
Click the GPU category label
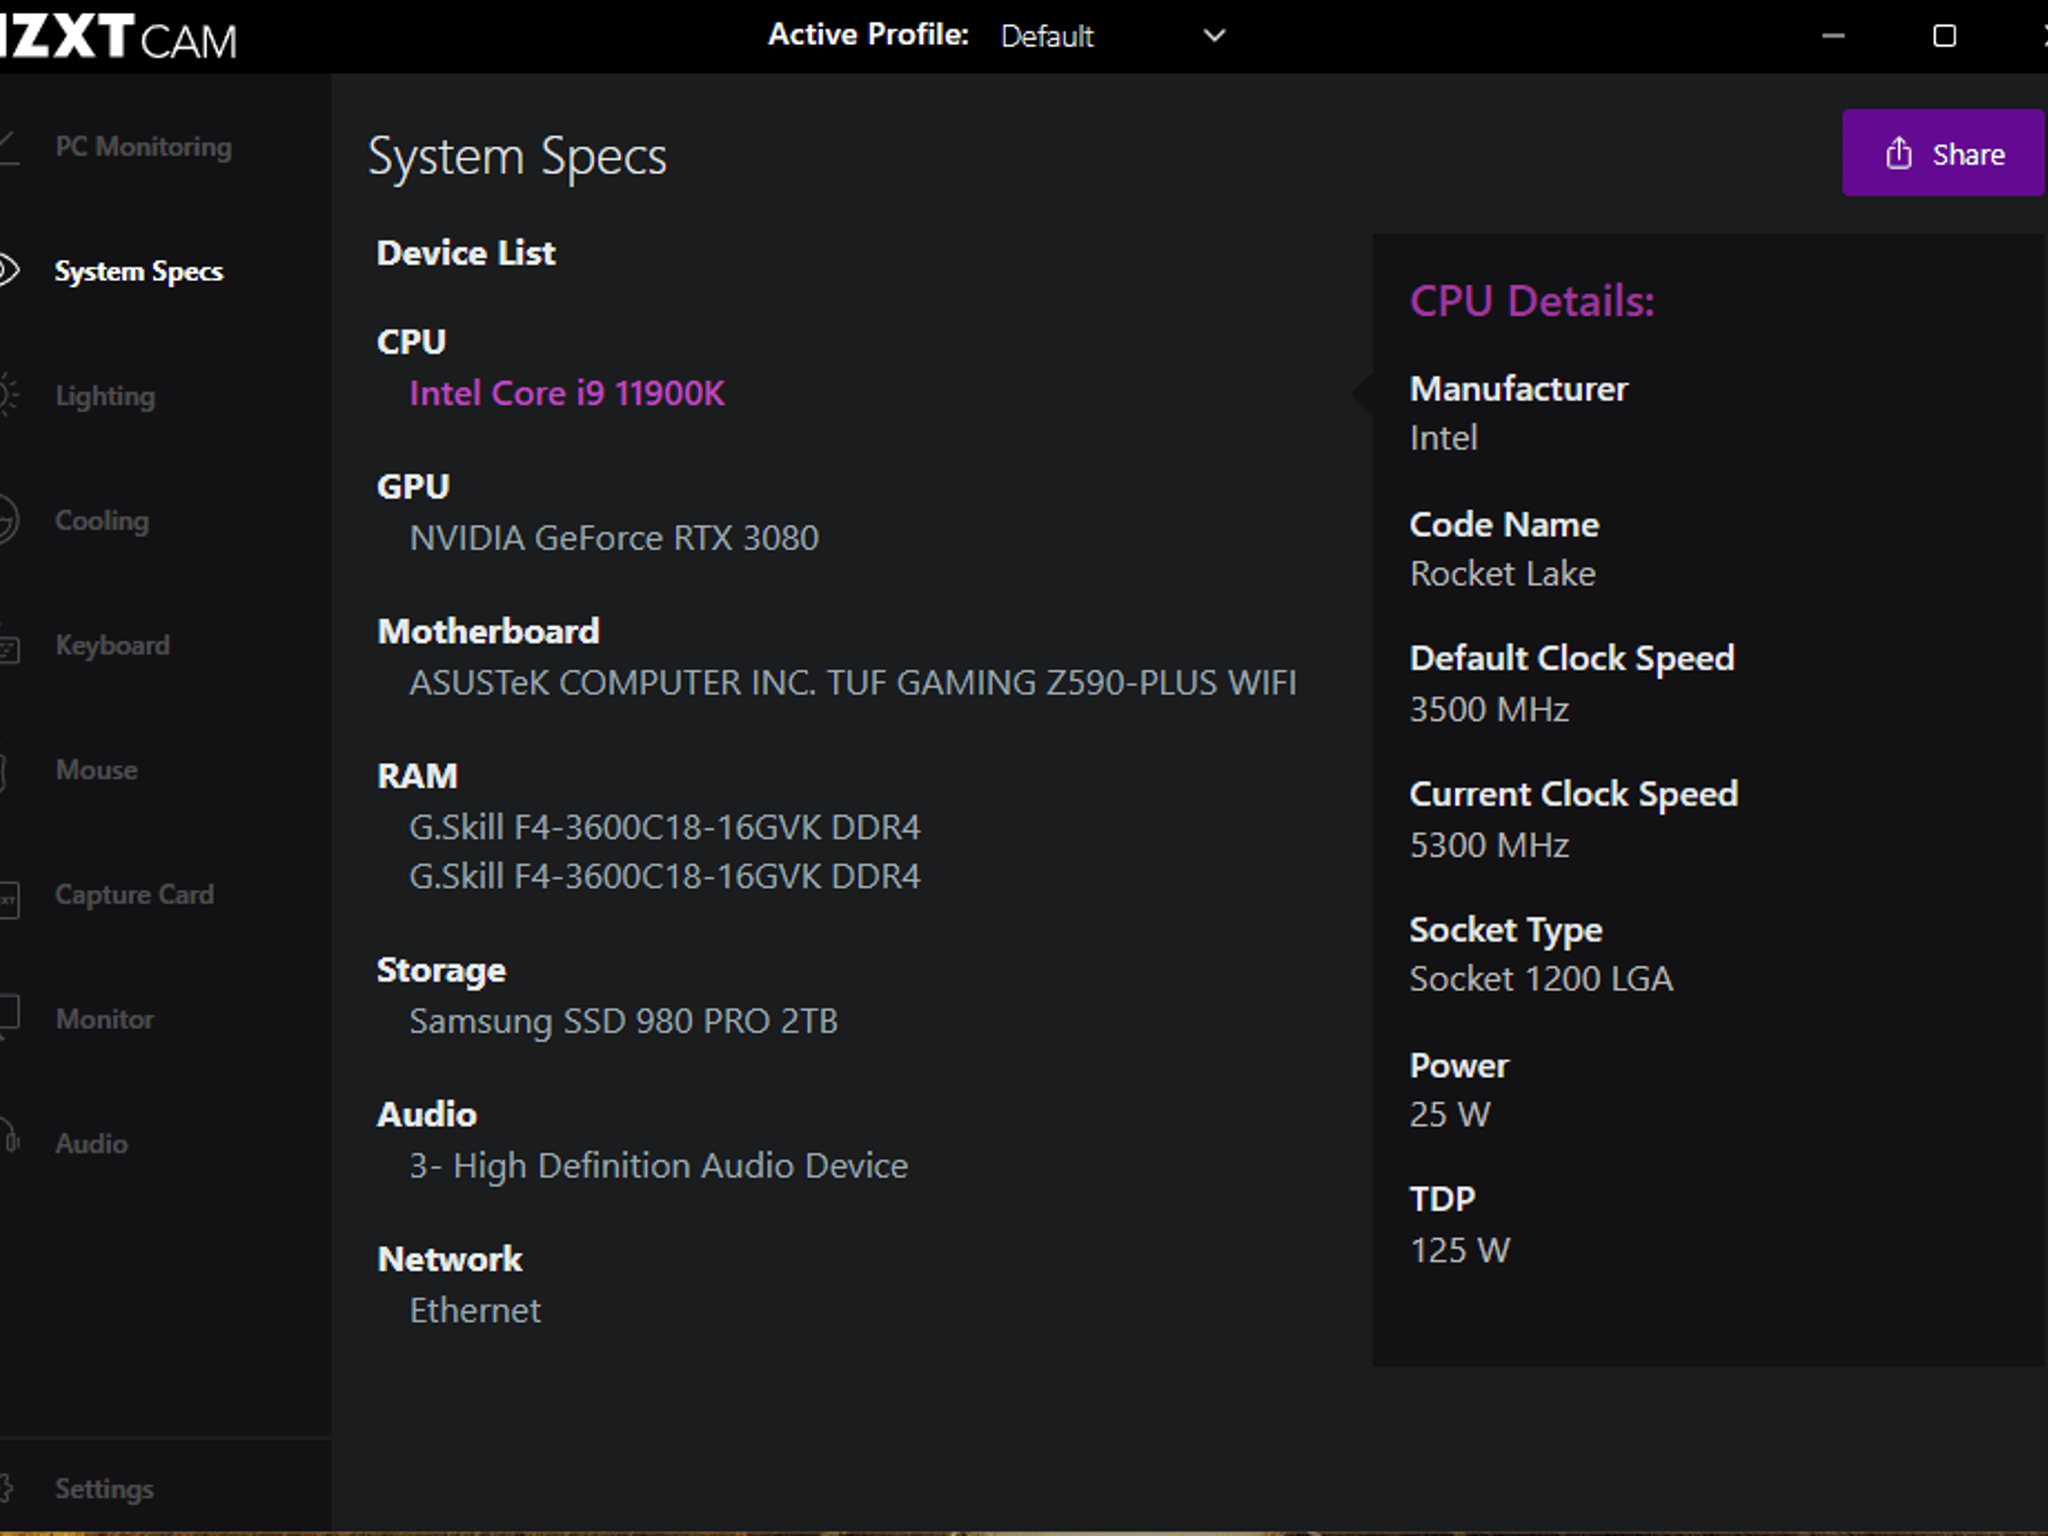[413, 487]
